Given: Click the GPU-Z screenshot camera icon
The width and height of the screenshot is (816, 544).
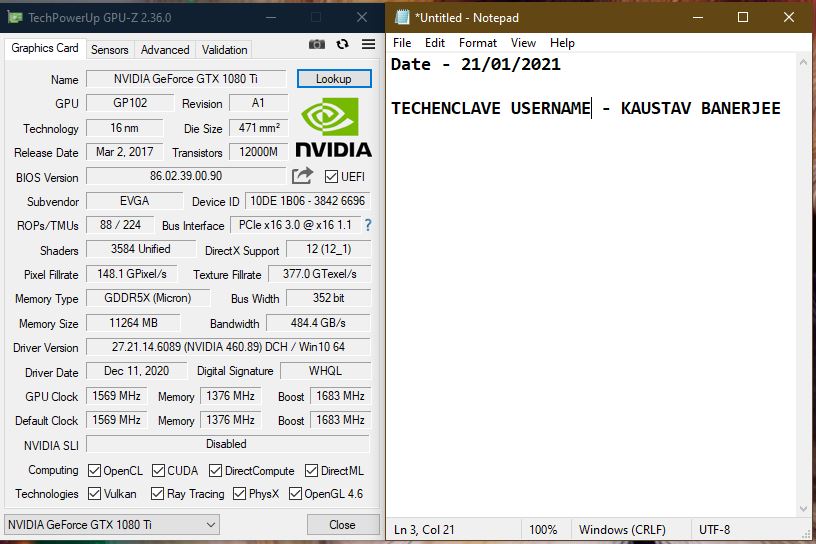Looking at the screenshot, I should point(317,44).
